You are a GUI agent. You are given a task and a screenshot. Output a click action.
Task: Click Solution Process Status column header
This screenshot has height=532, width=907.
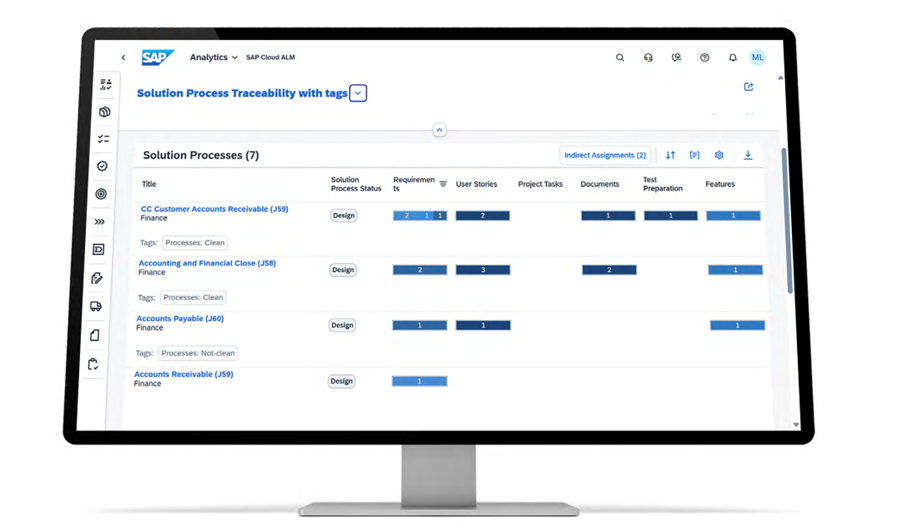click(356, 184)
